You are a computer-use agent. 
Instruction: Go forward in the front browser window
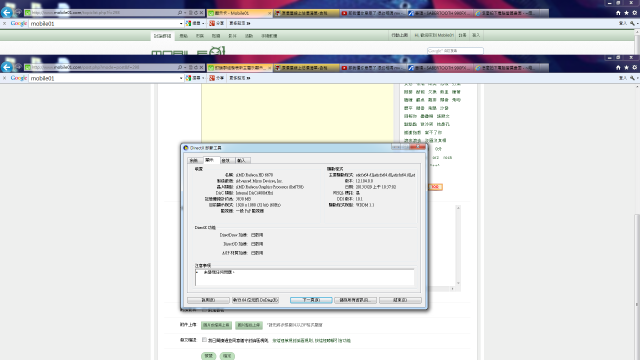(18, 67)
